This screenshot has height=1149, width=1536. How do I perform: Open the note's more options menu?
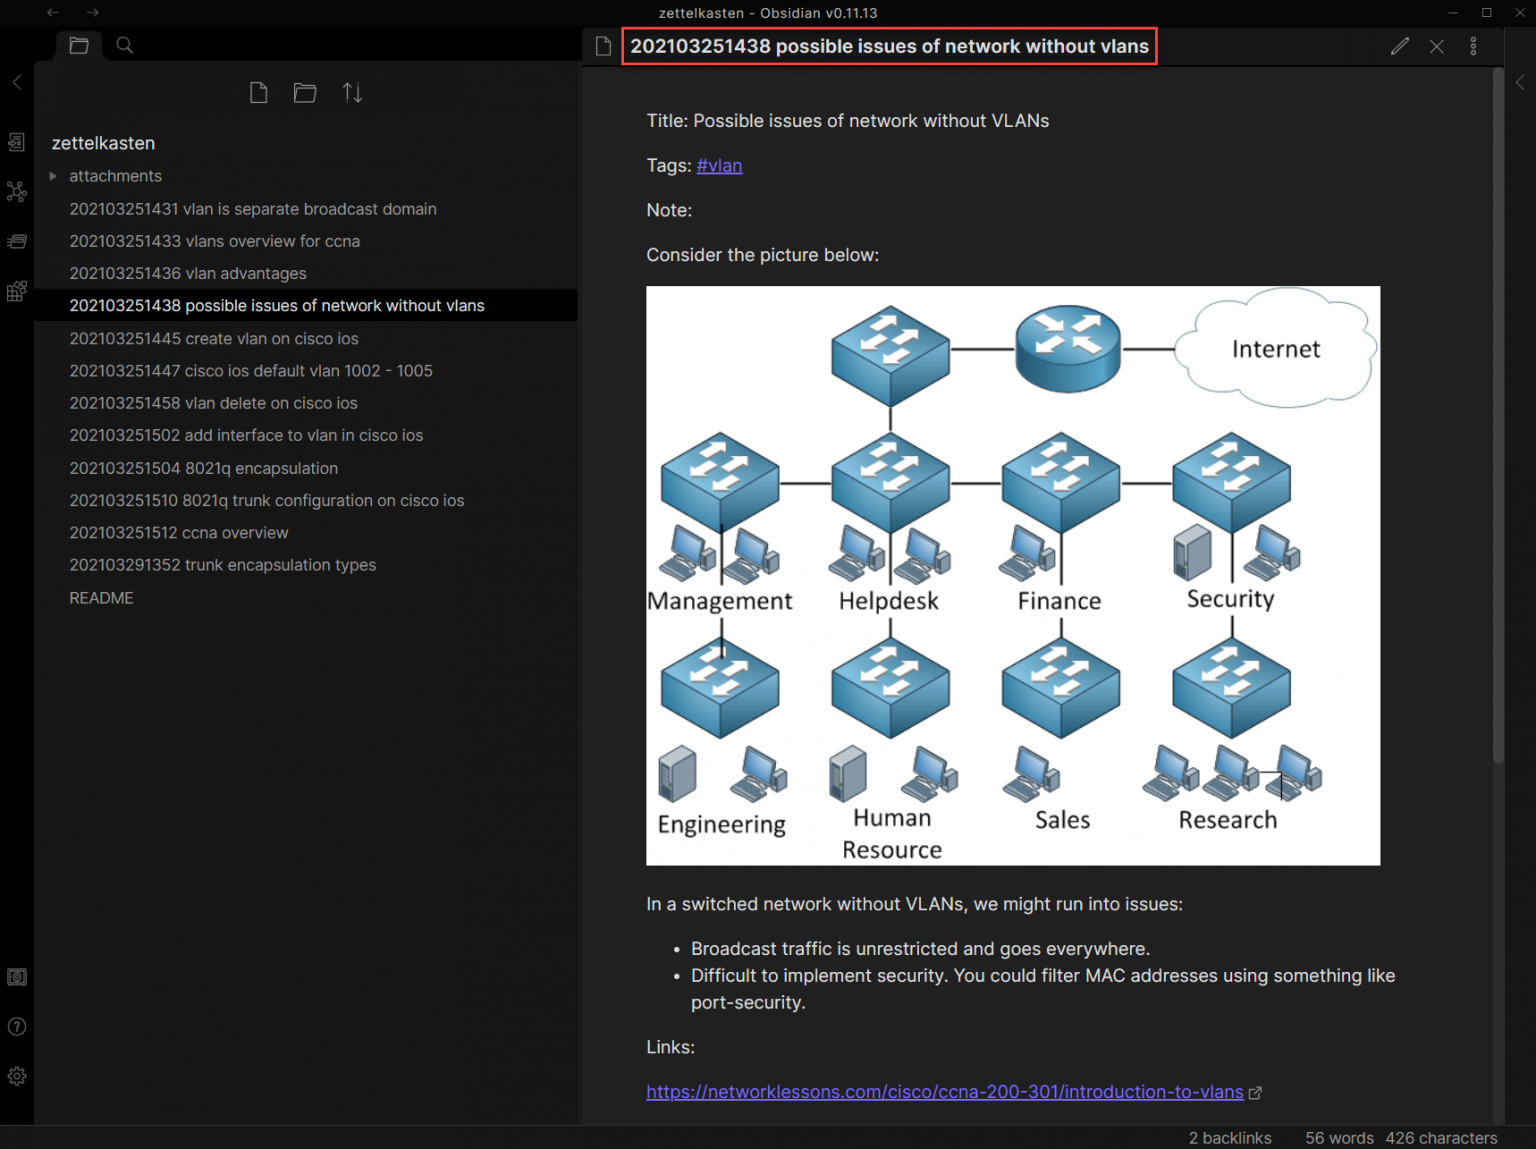1473,46
